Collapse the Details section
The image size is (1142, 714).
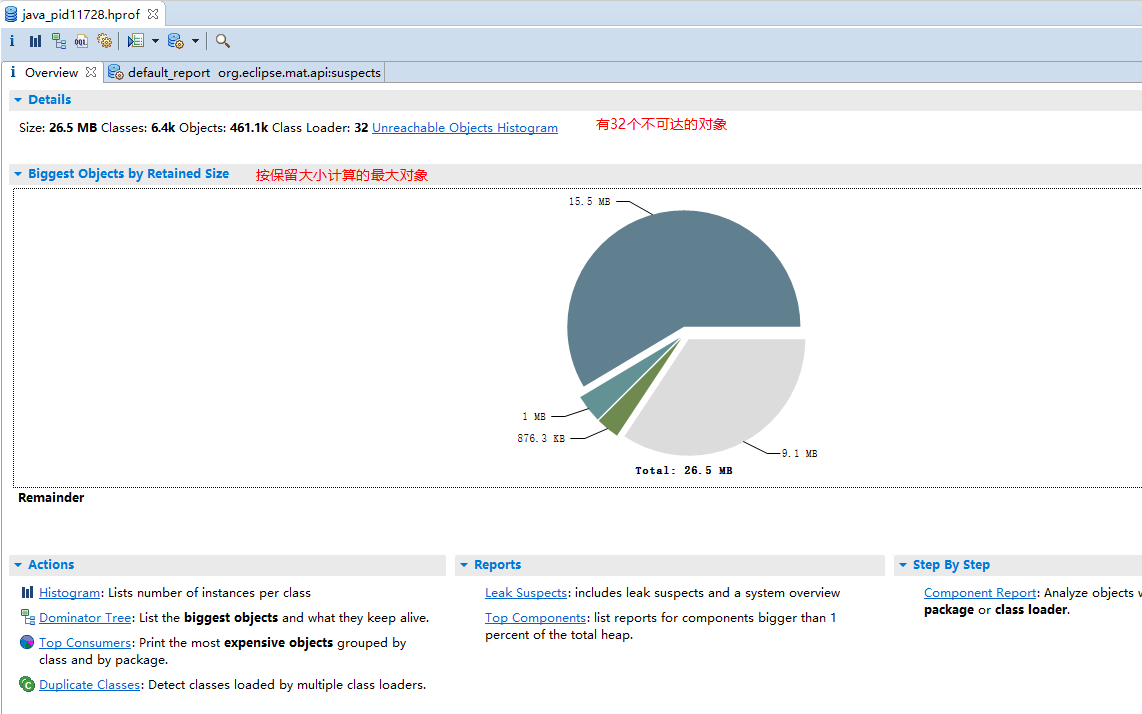click(18, 100)
